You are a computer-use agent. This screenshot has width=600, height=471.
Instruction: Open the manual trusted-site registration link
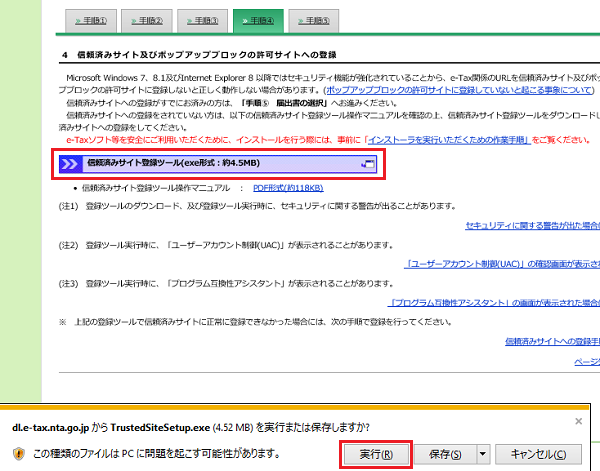(x=552, y=341)
